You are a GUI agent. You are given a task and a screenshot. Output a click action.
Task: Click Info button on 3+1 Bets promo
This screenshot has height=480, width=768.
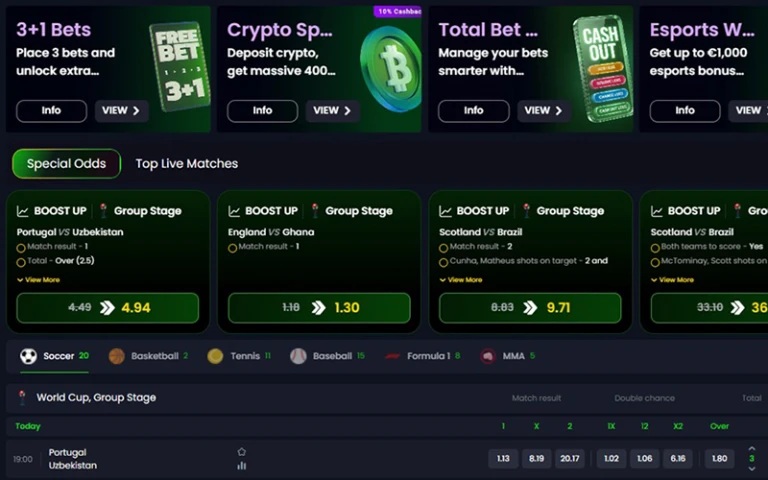tap(51, 111)
